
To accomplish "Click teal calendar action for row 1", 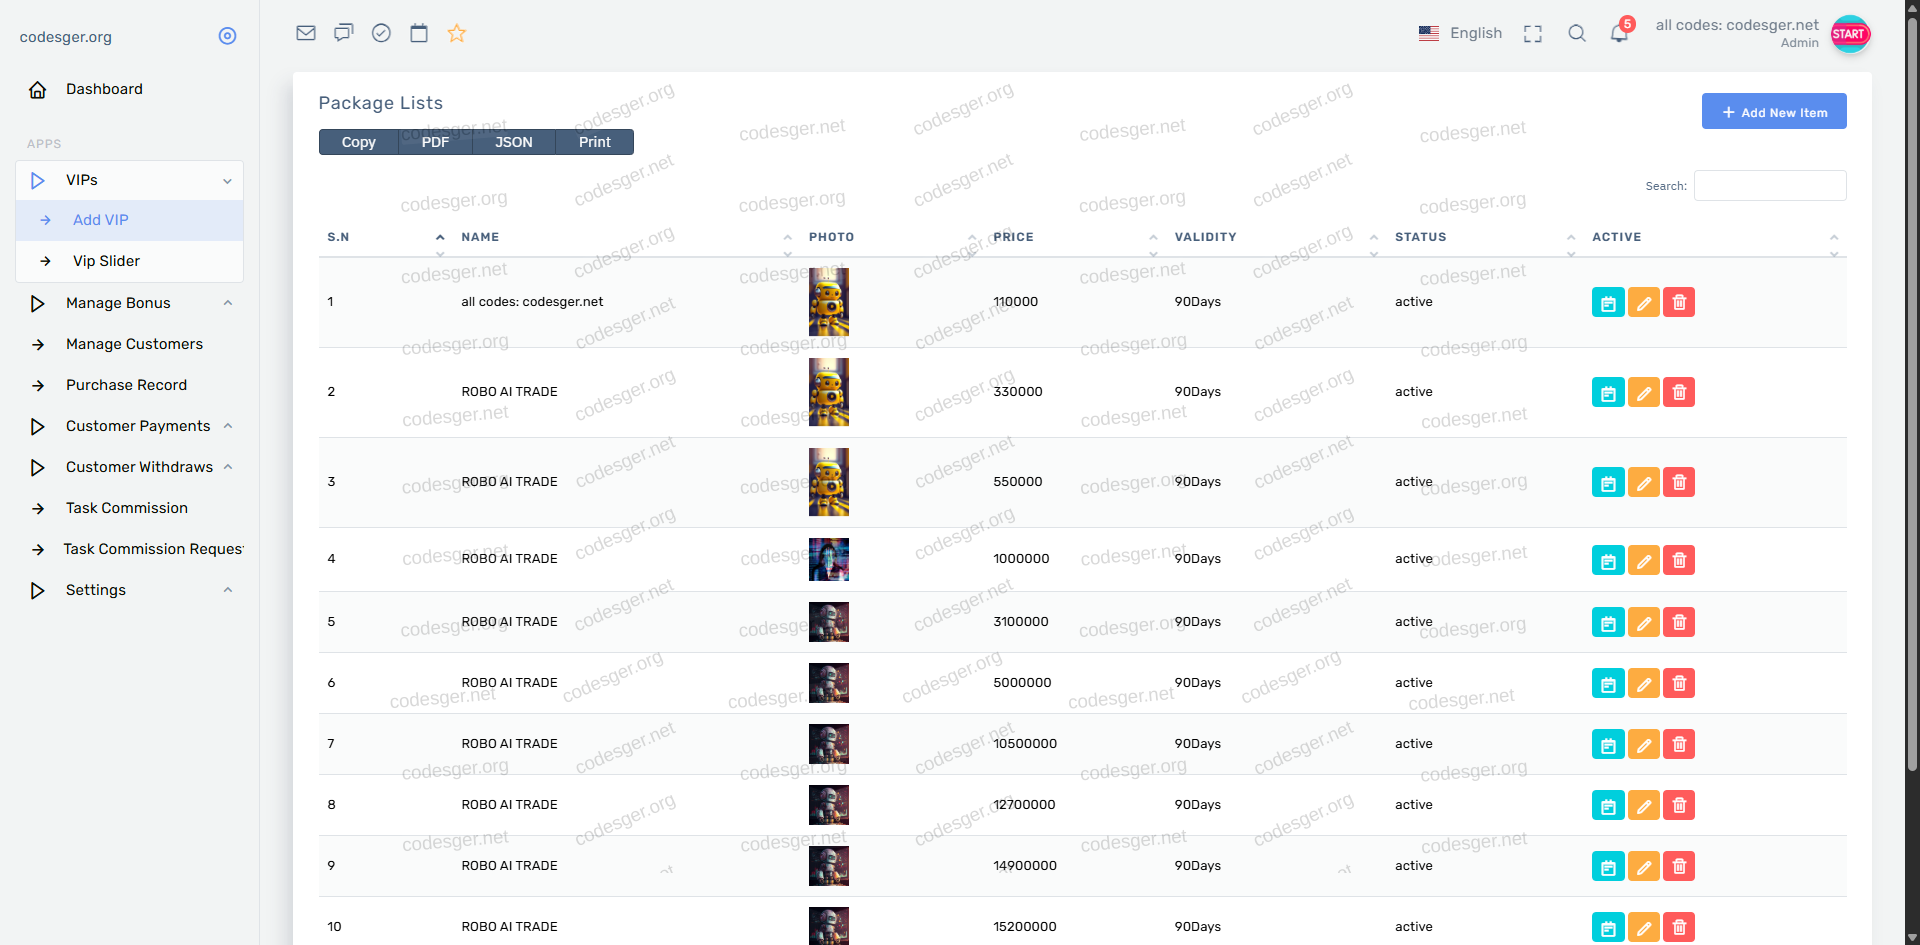I will 1607,302.
